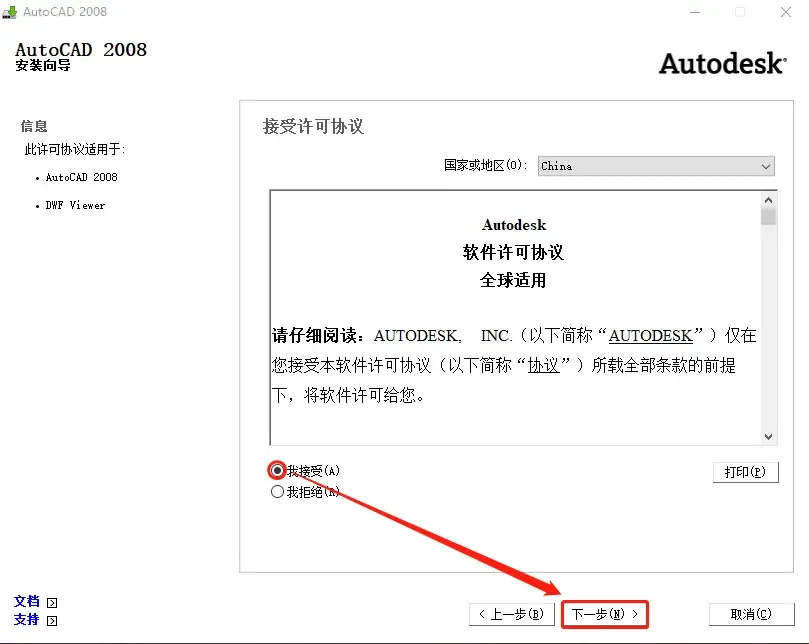809x644 pixels.
Task: Select the 我拒绝(R) radio button
Action: tap(277, 492)
